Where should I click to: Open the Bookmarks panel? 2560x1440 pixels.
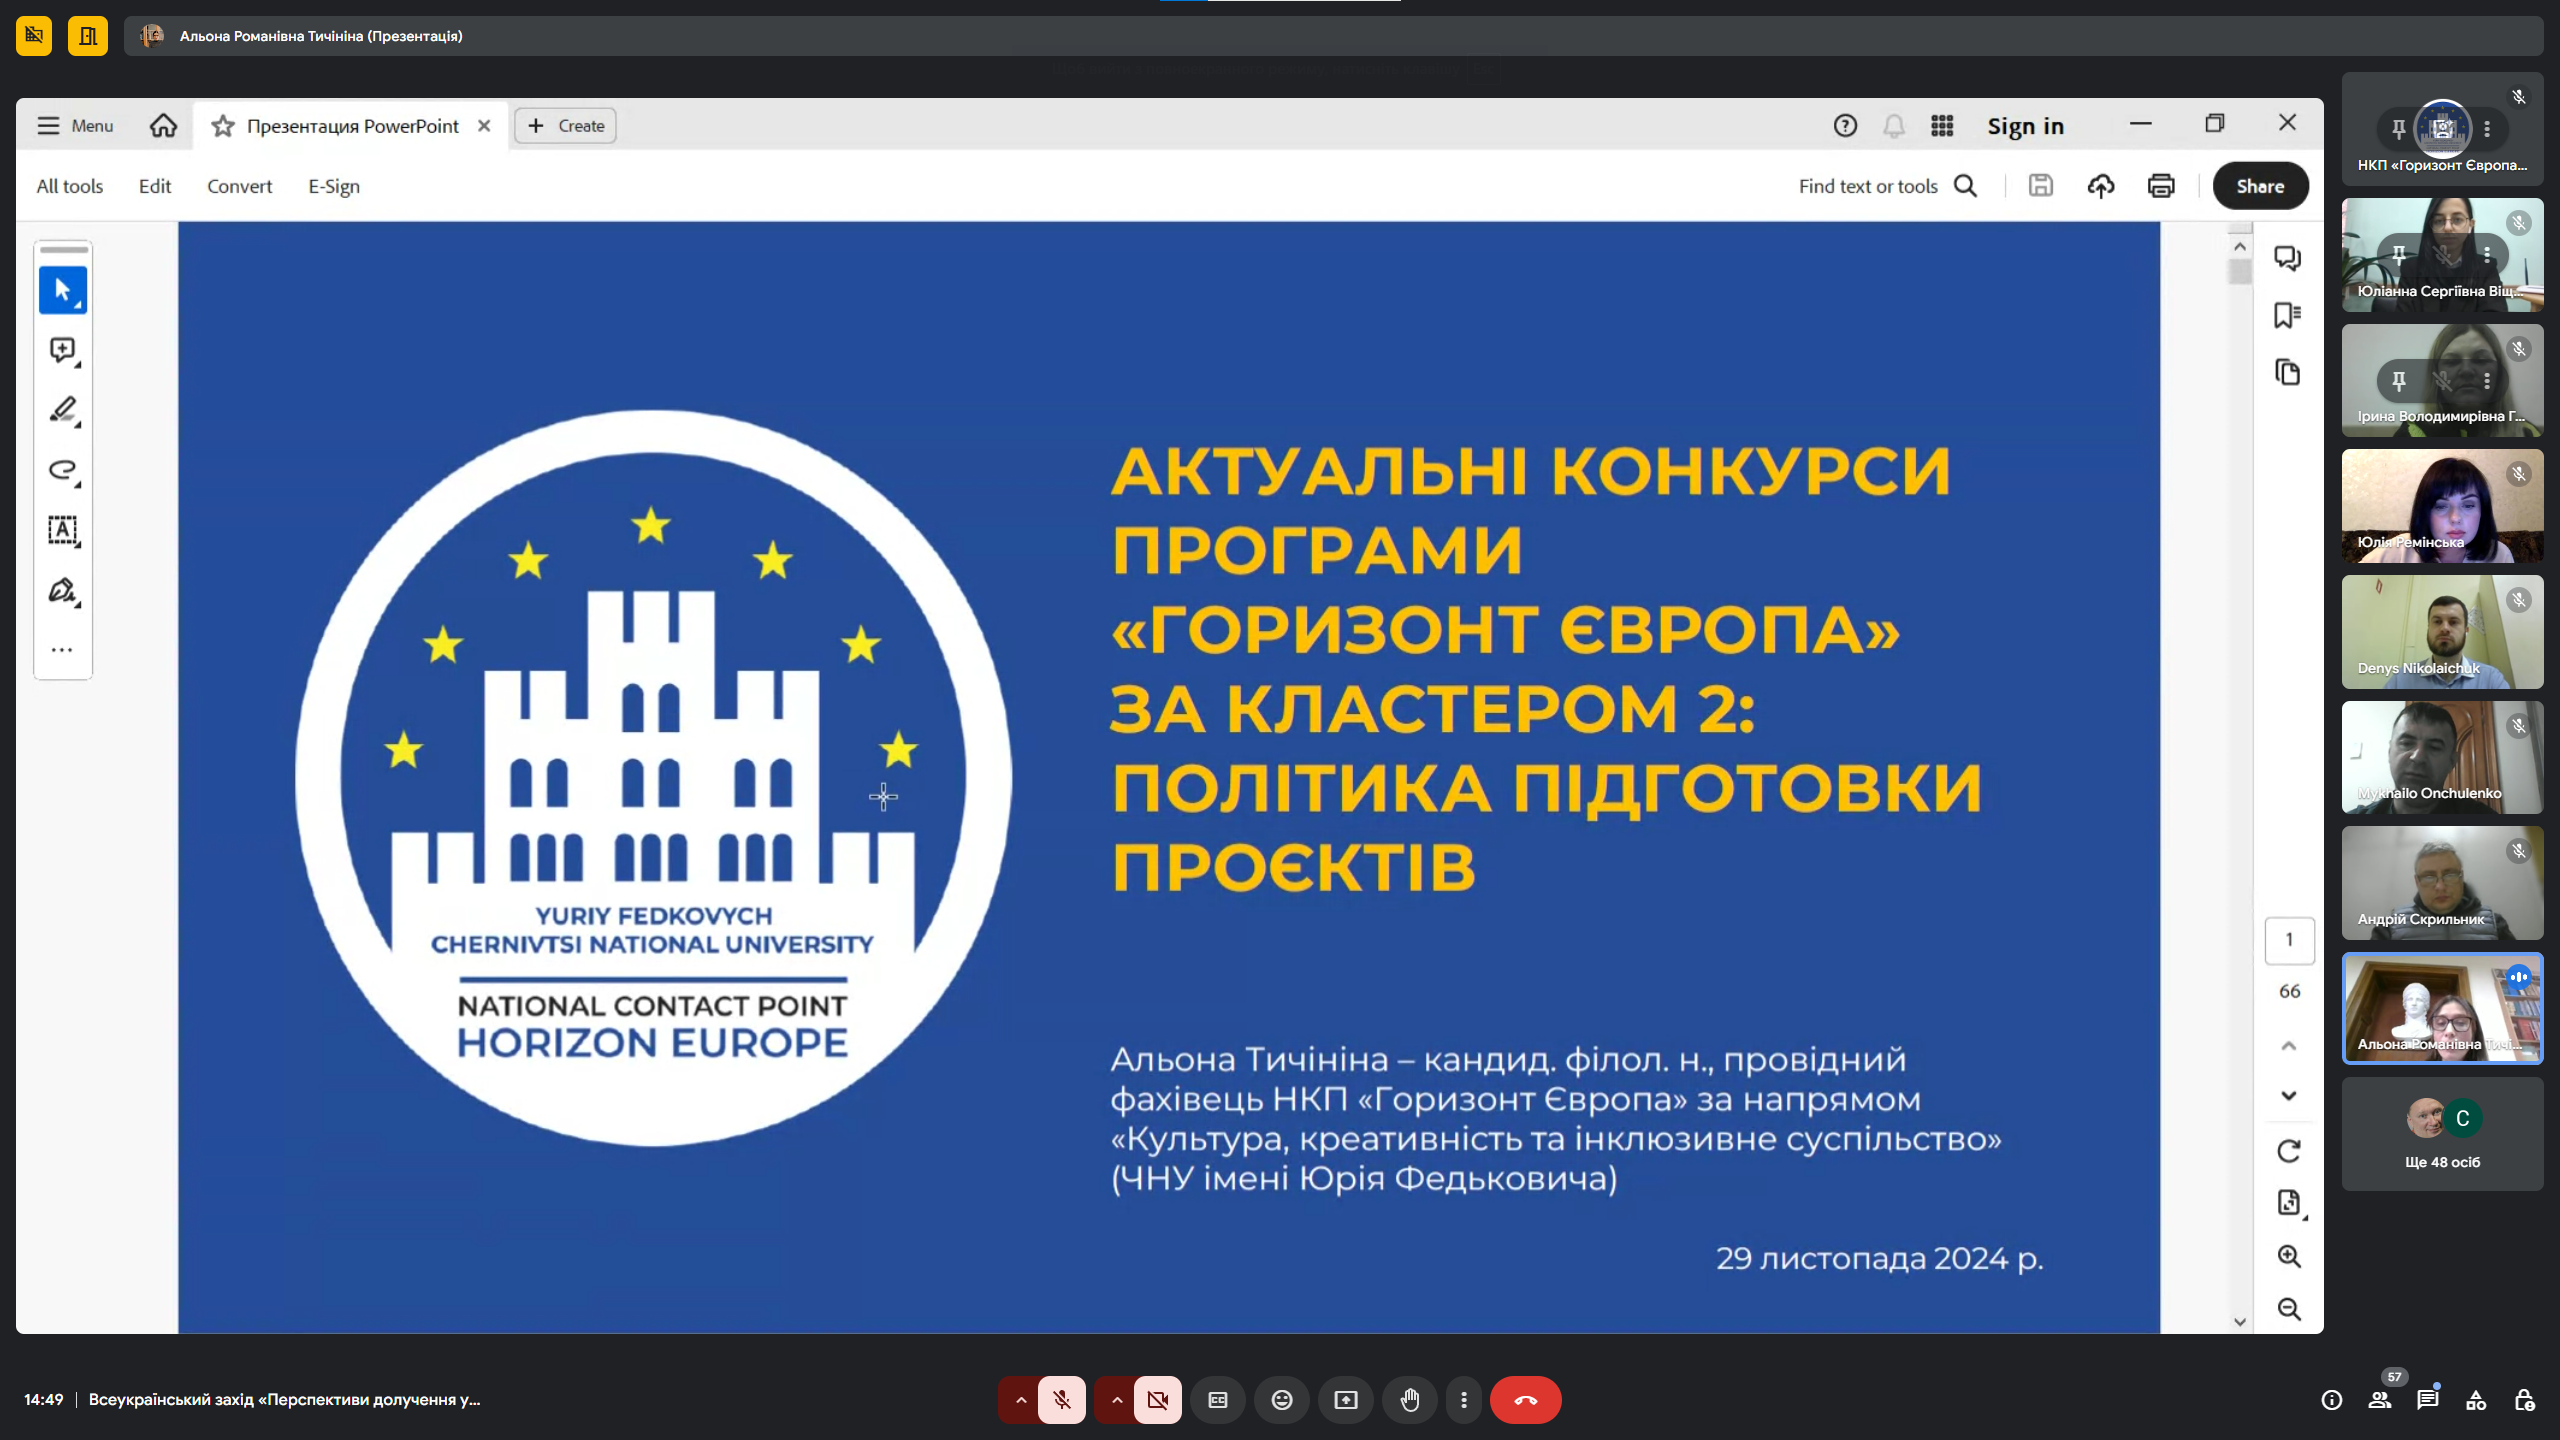pyautogui.click(x=2289, y=314)
